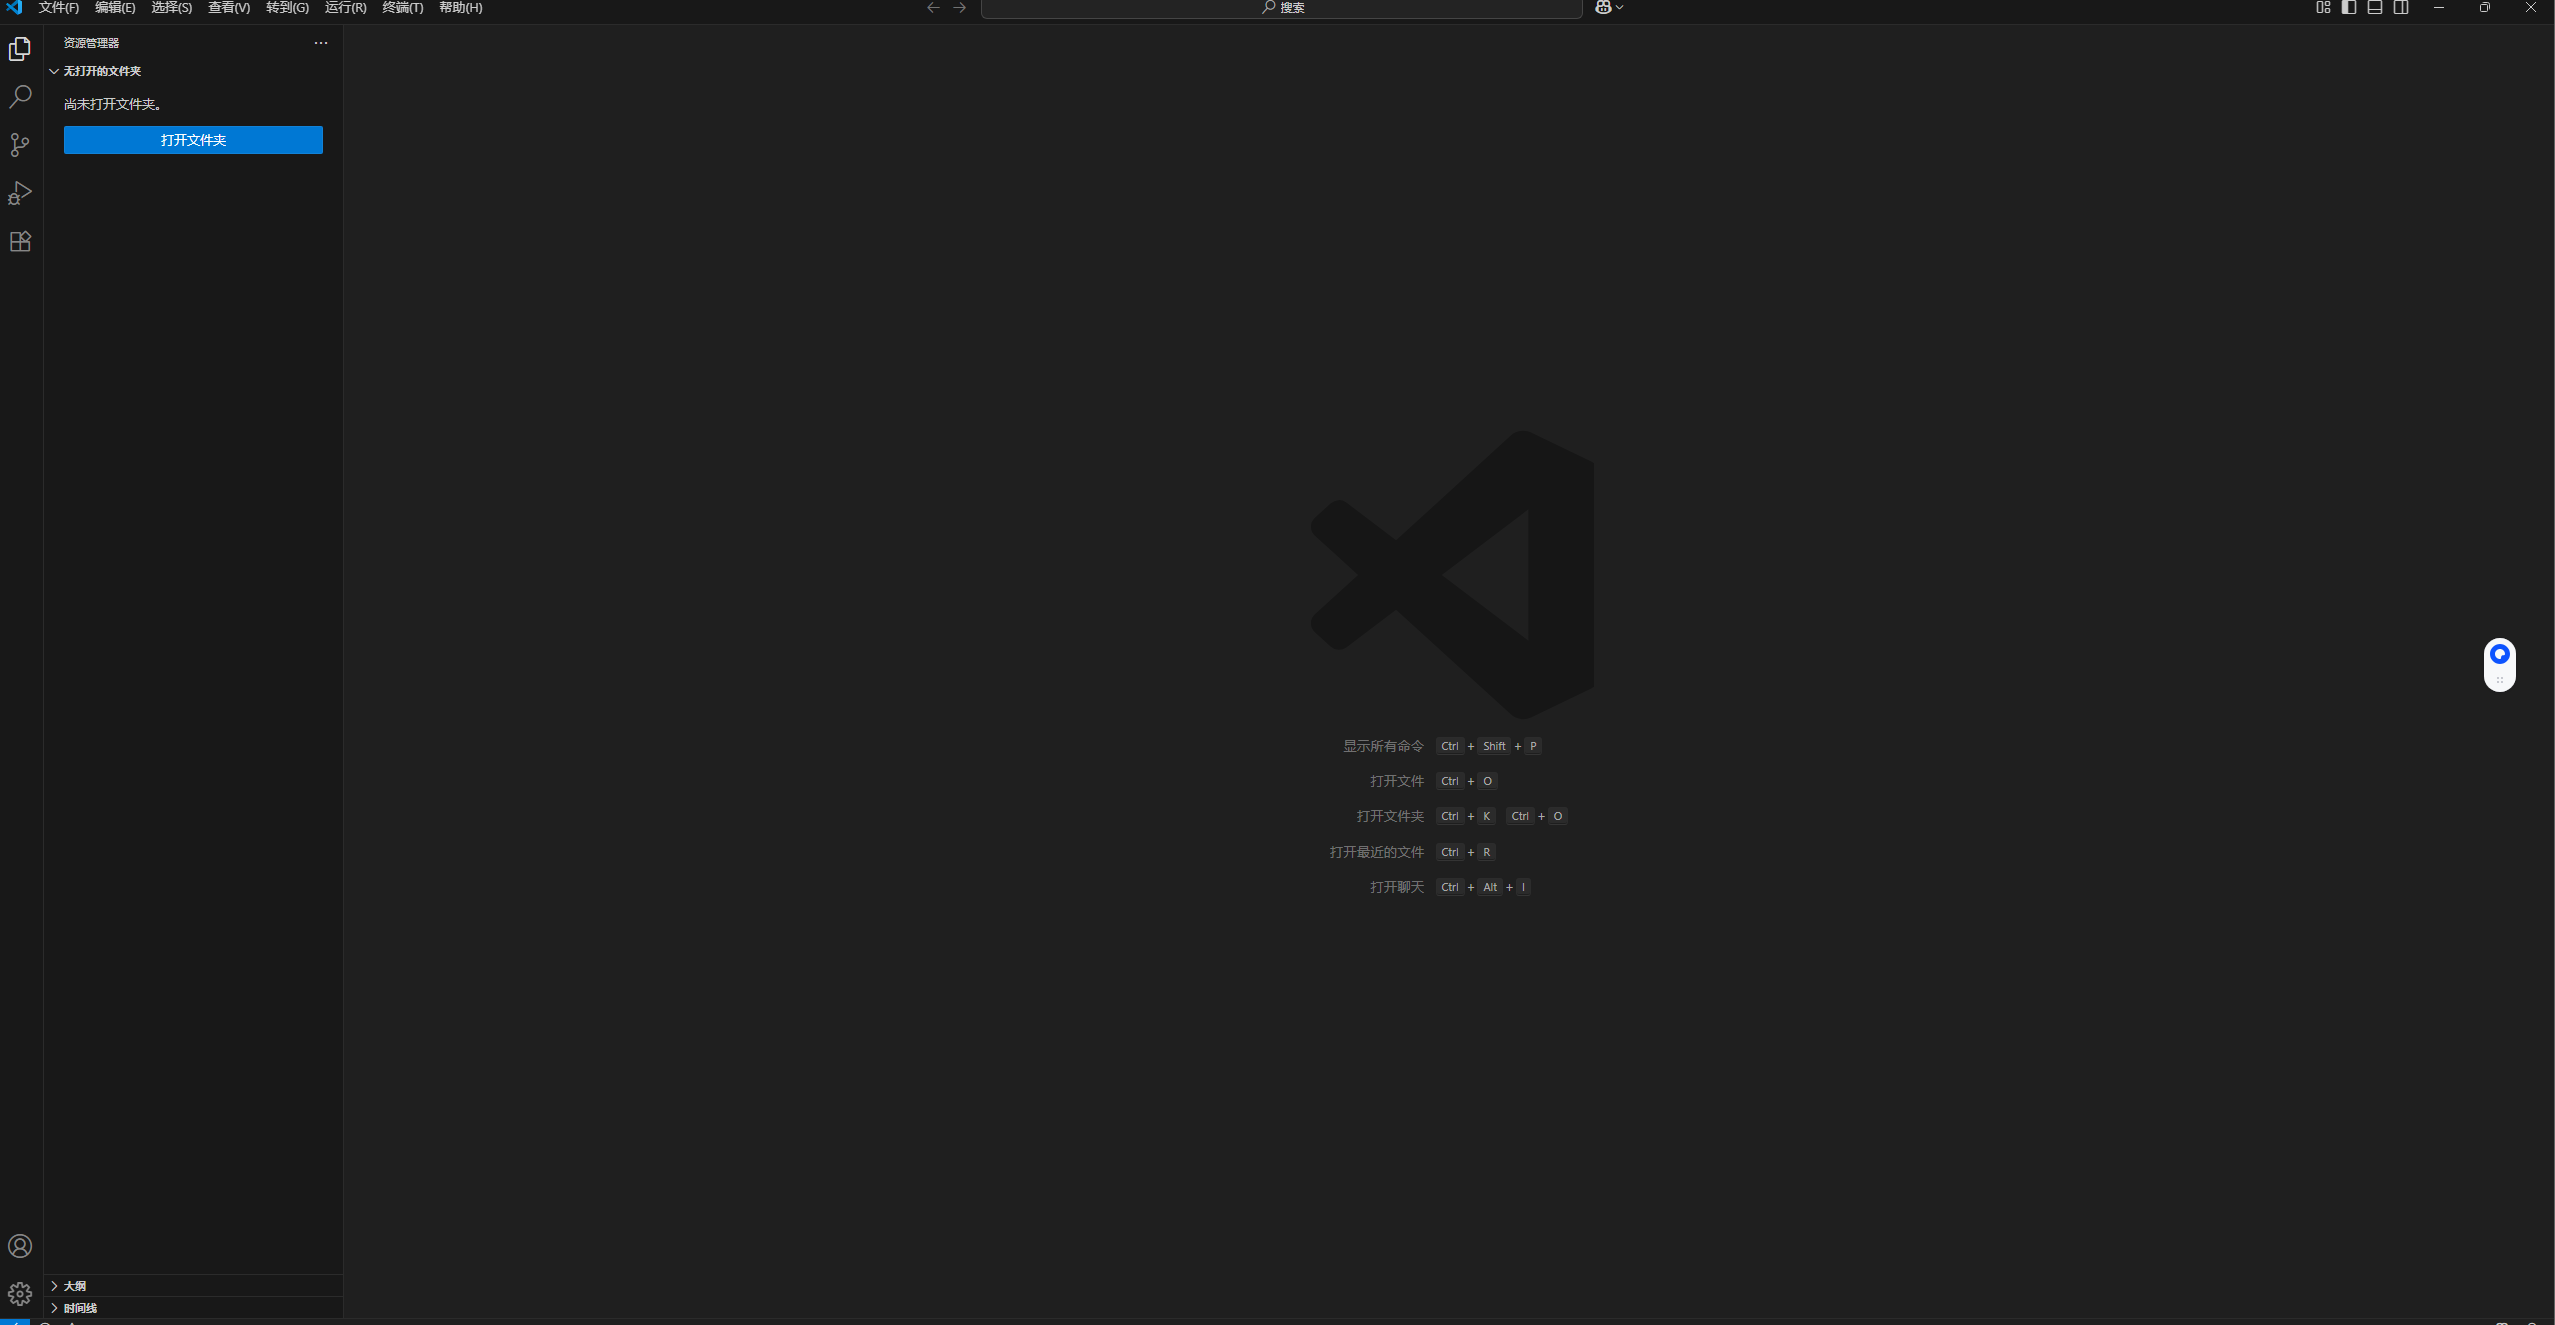This screenshot has width=2555, height=1325.
Task: Open the 终端(T) menu
Action: pos(403,7)
